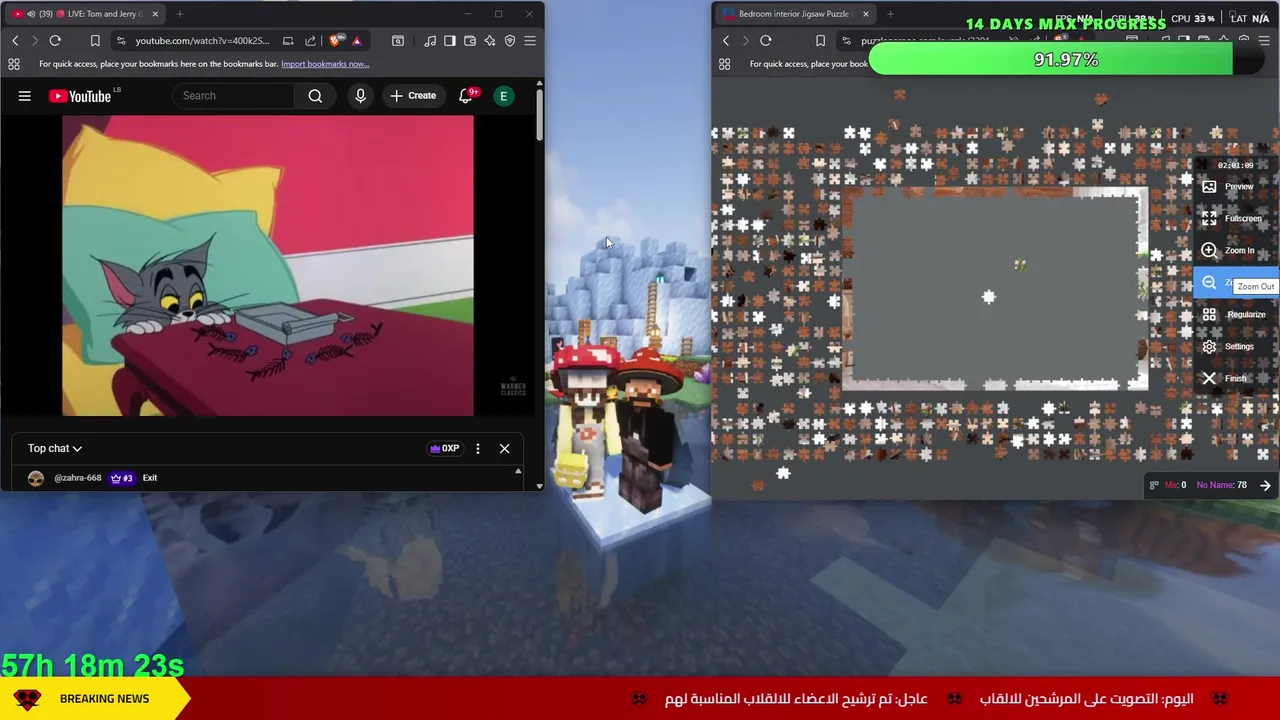Screen dimensions: 1280x720
Task: Click the Create button on YouTube
Action: point(413,96)
